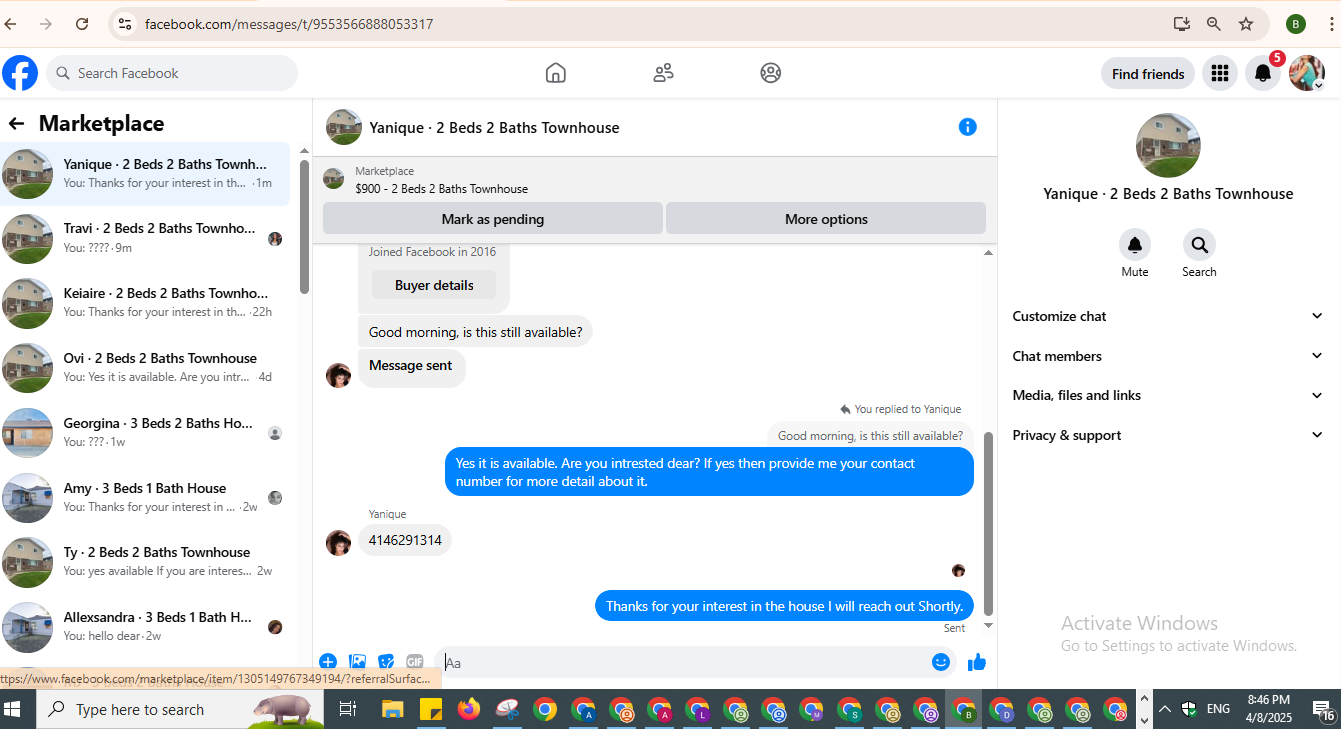Click the browser address bar URL
The width and height of the screenshot is (1341, 729).
289,24
